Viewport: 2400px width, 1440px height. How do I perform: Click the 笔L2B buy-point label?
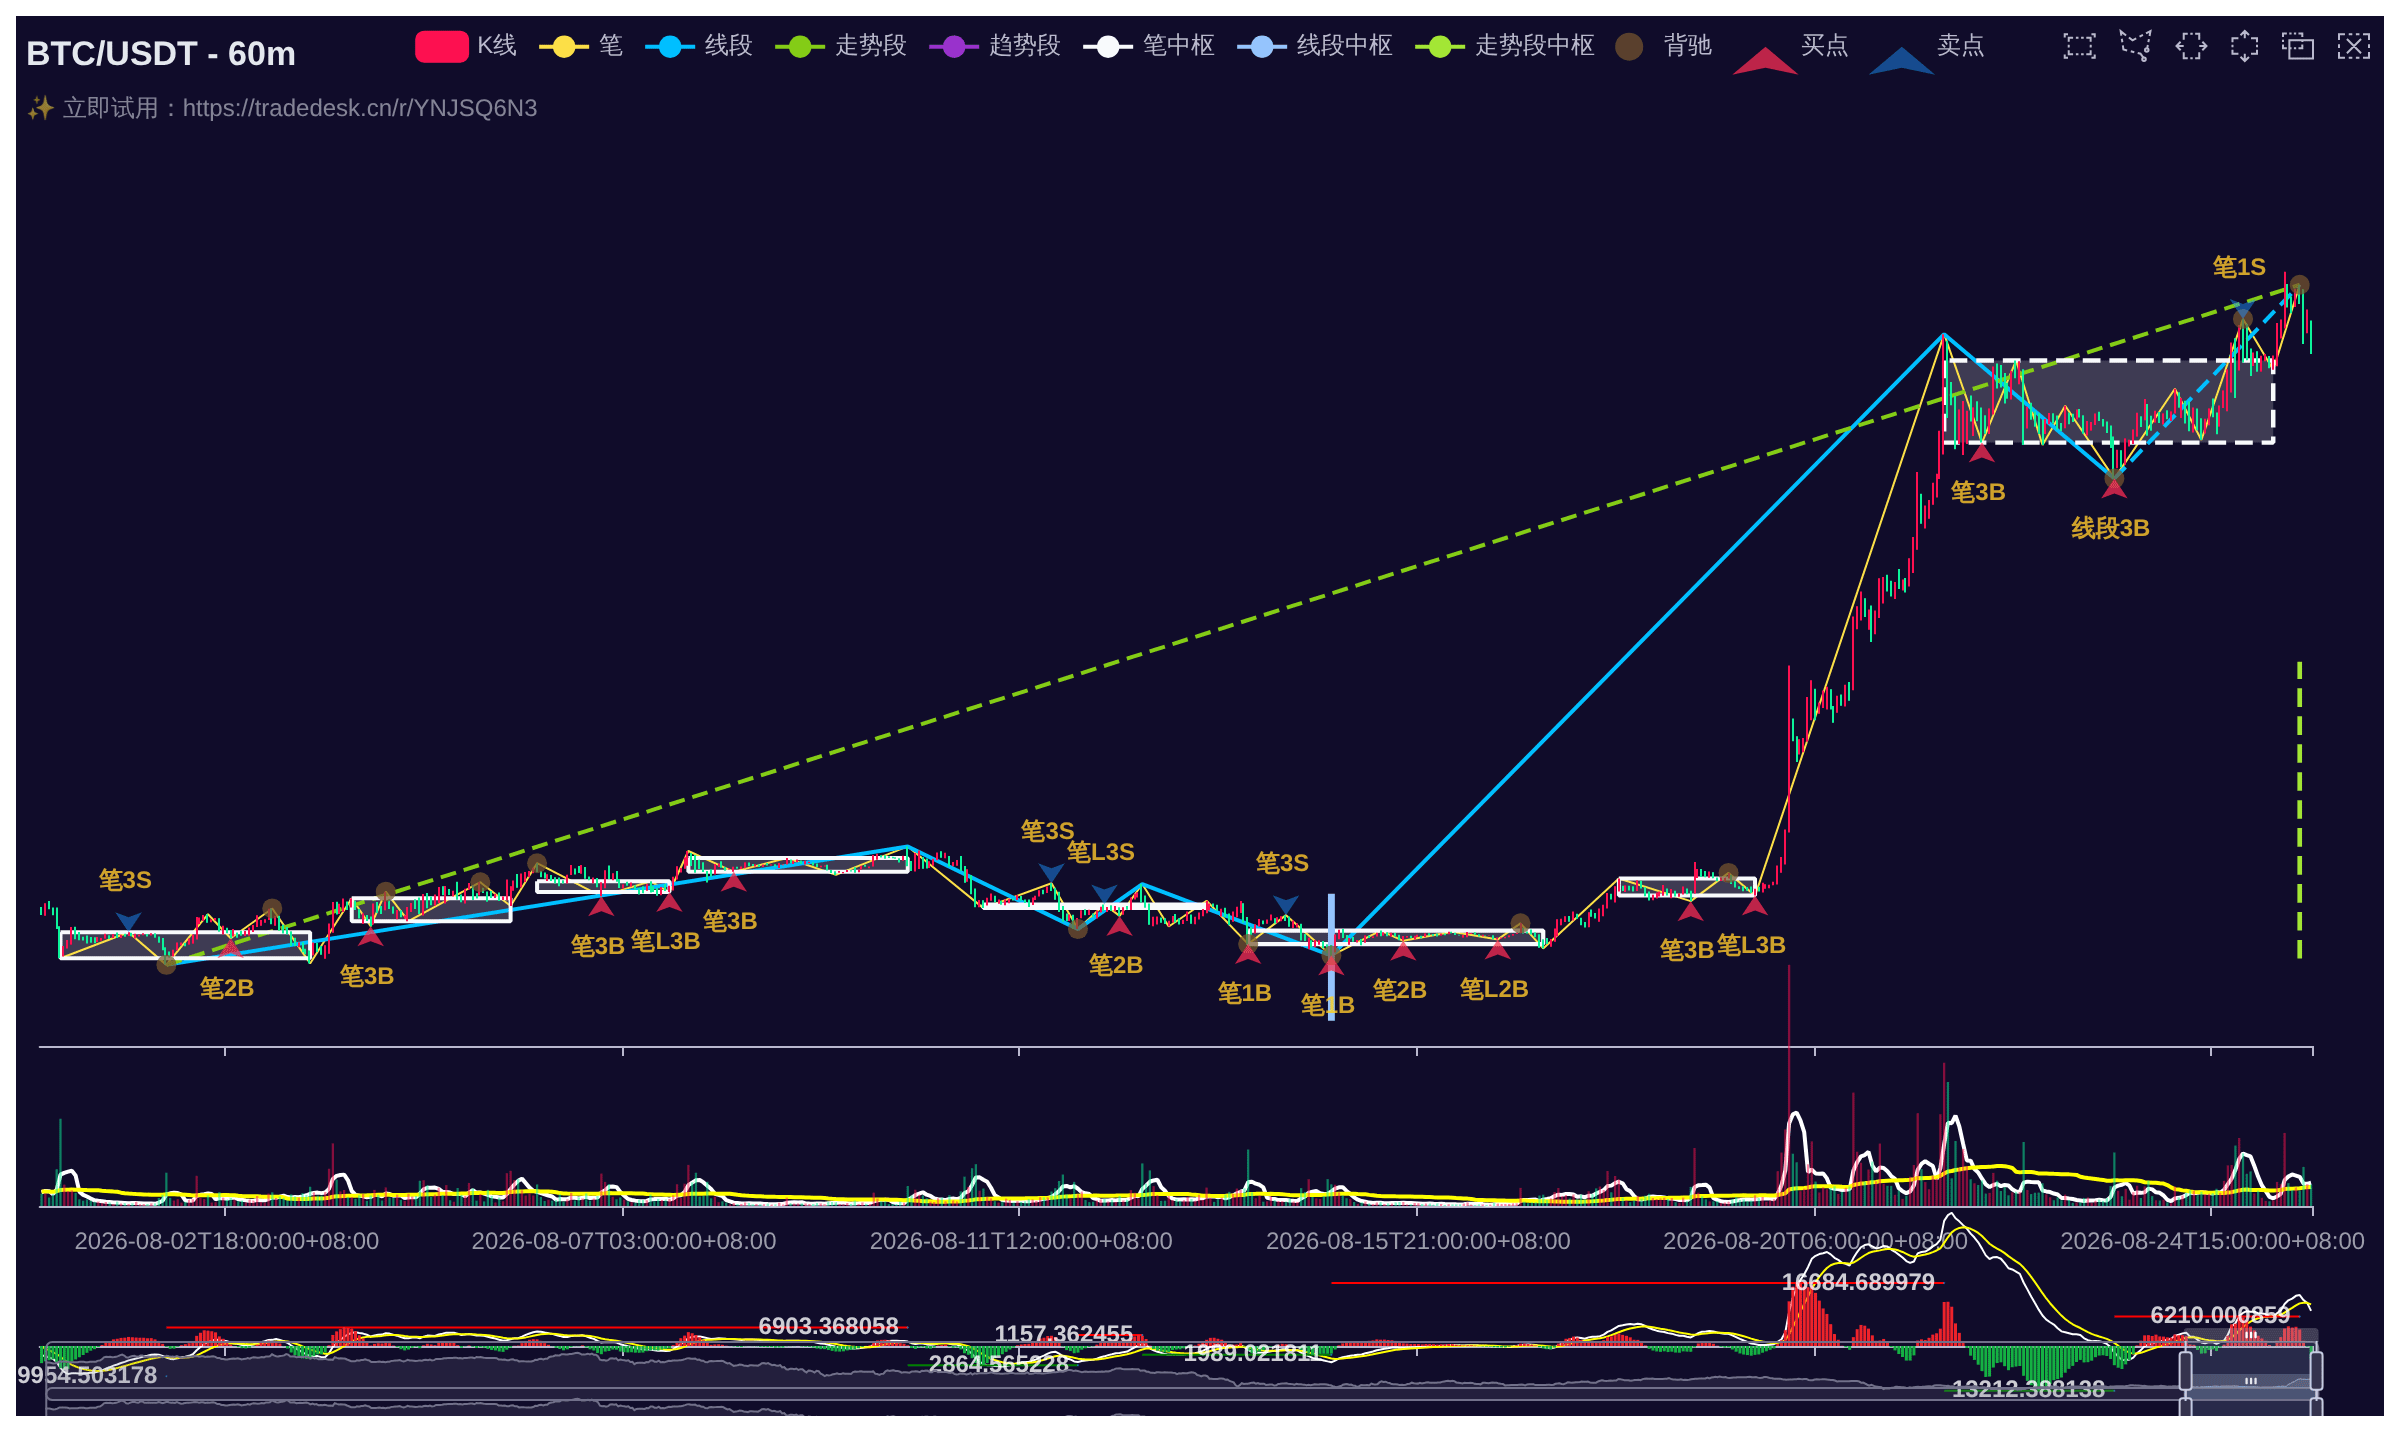[x=1494, y=989]
